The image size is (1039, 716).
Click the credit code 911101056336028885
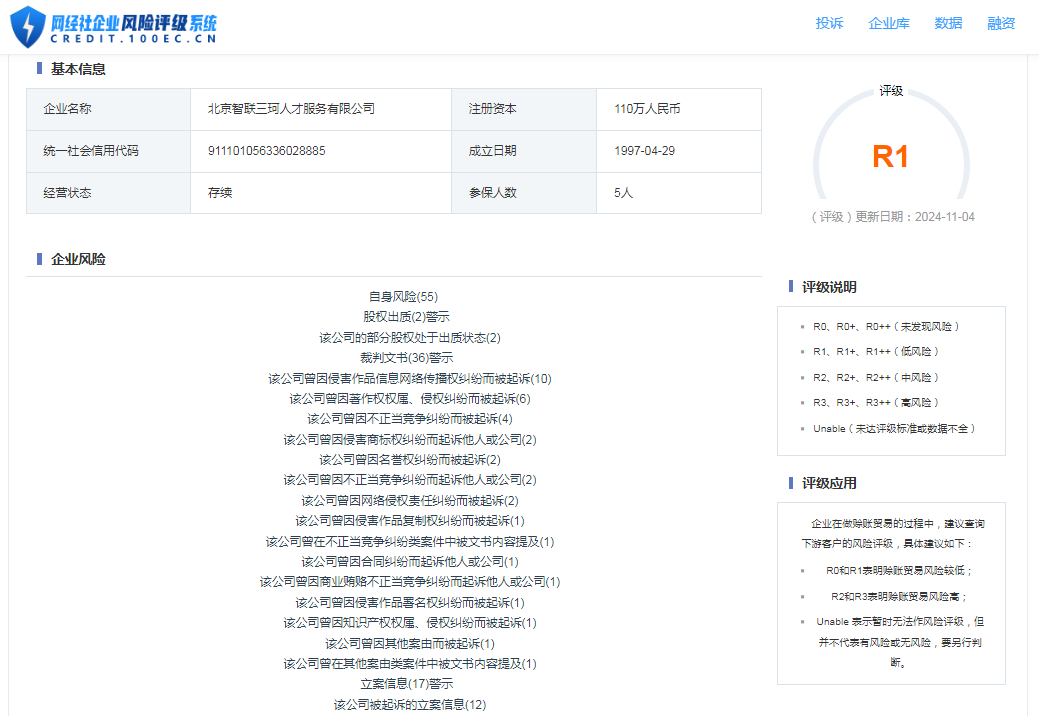(266, 151)
